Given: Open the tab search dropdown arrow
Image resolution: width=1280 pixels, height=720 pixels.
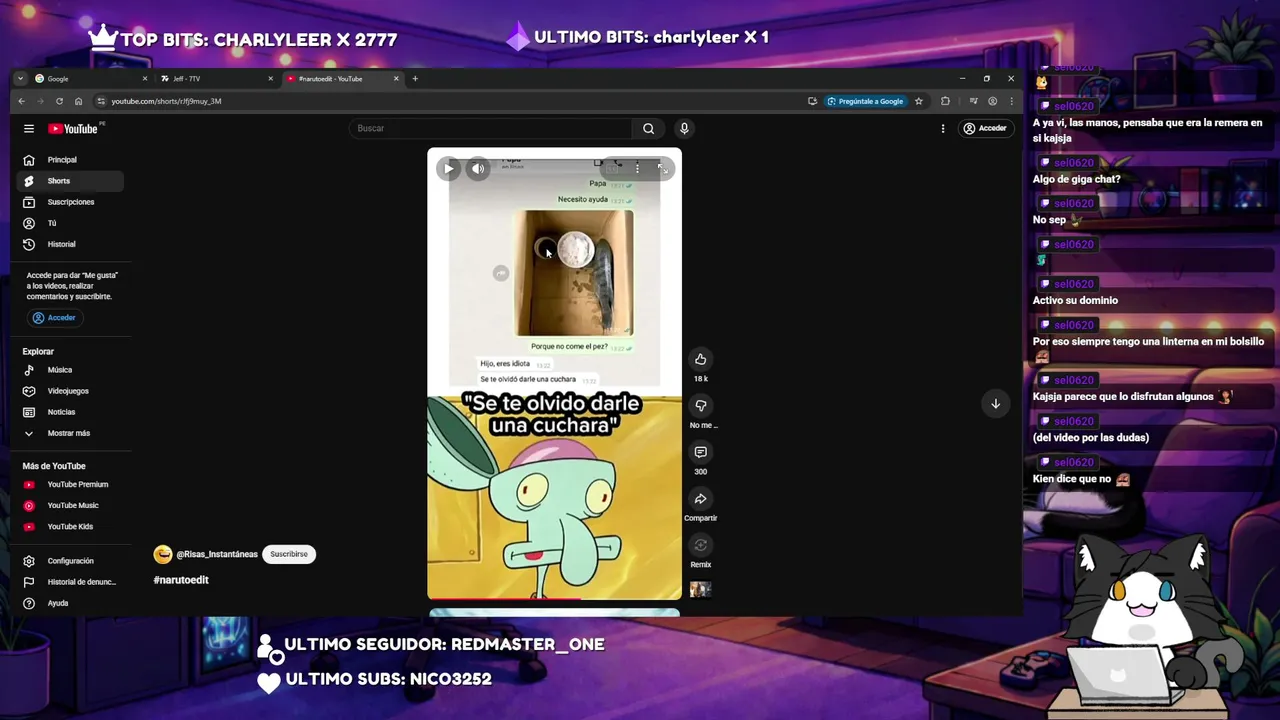Looking at the screenshot, I should tap(20, 79).
